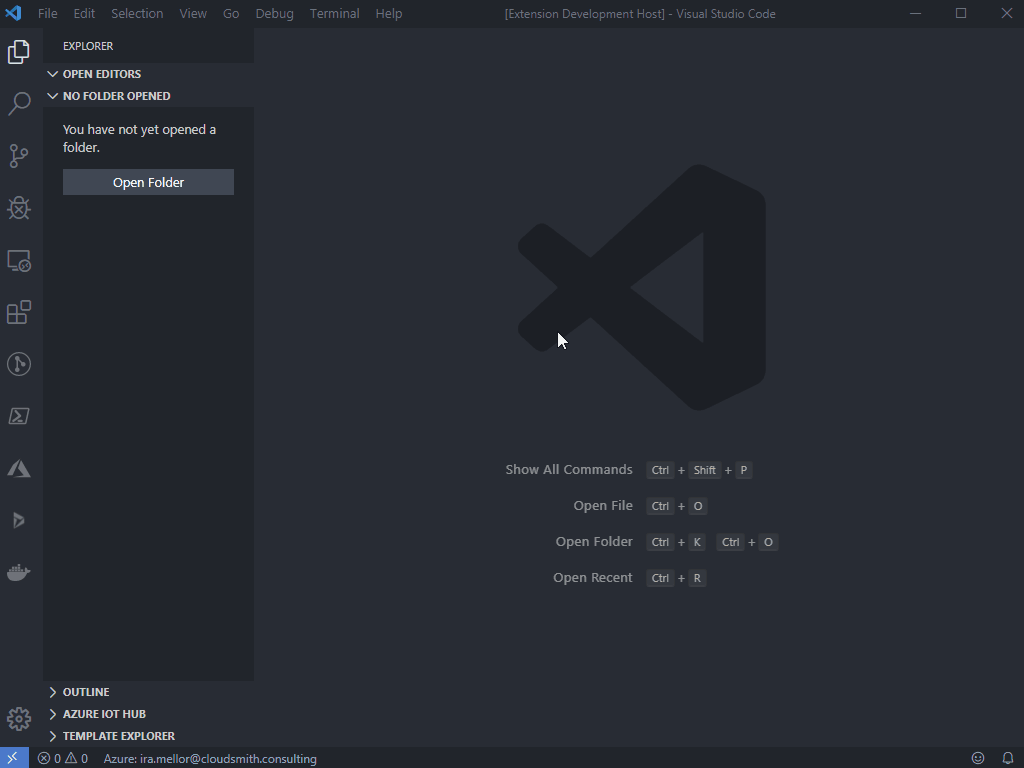Click the feedback smiley icon
This screenshot has height=768, width=1024.
[978, 758]
